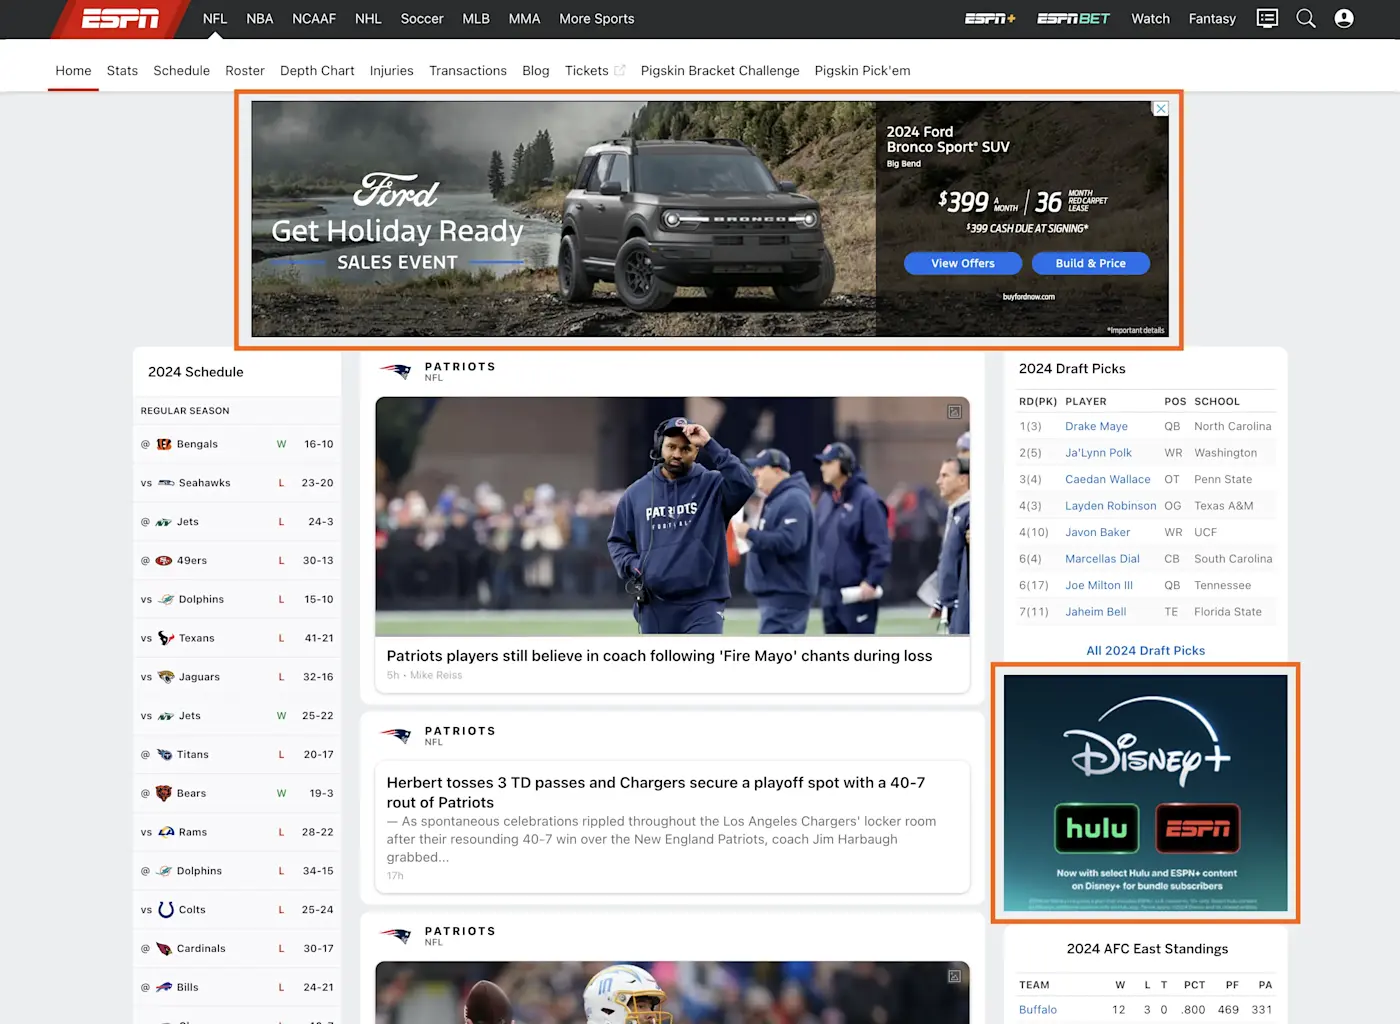The width and height of the screenshot is (1400, 1024).
Task: Switch to the Roster tab
Action: point(245,70)
